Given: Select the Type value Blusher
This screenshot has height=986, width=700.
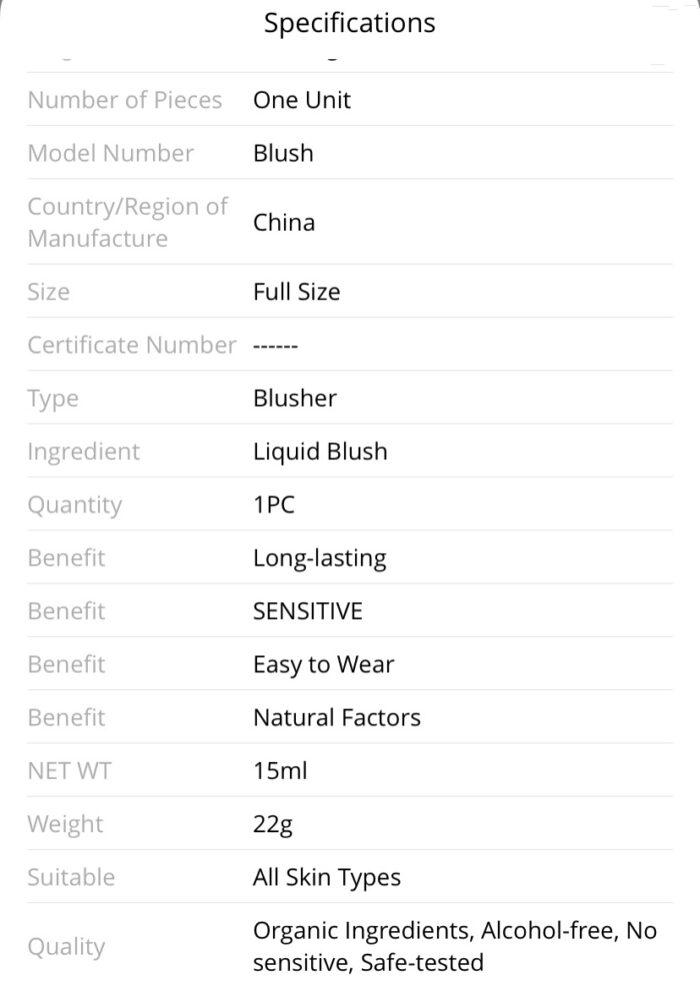Looking at the screenshot, I should (295, 398).
